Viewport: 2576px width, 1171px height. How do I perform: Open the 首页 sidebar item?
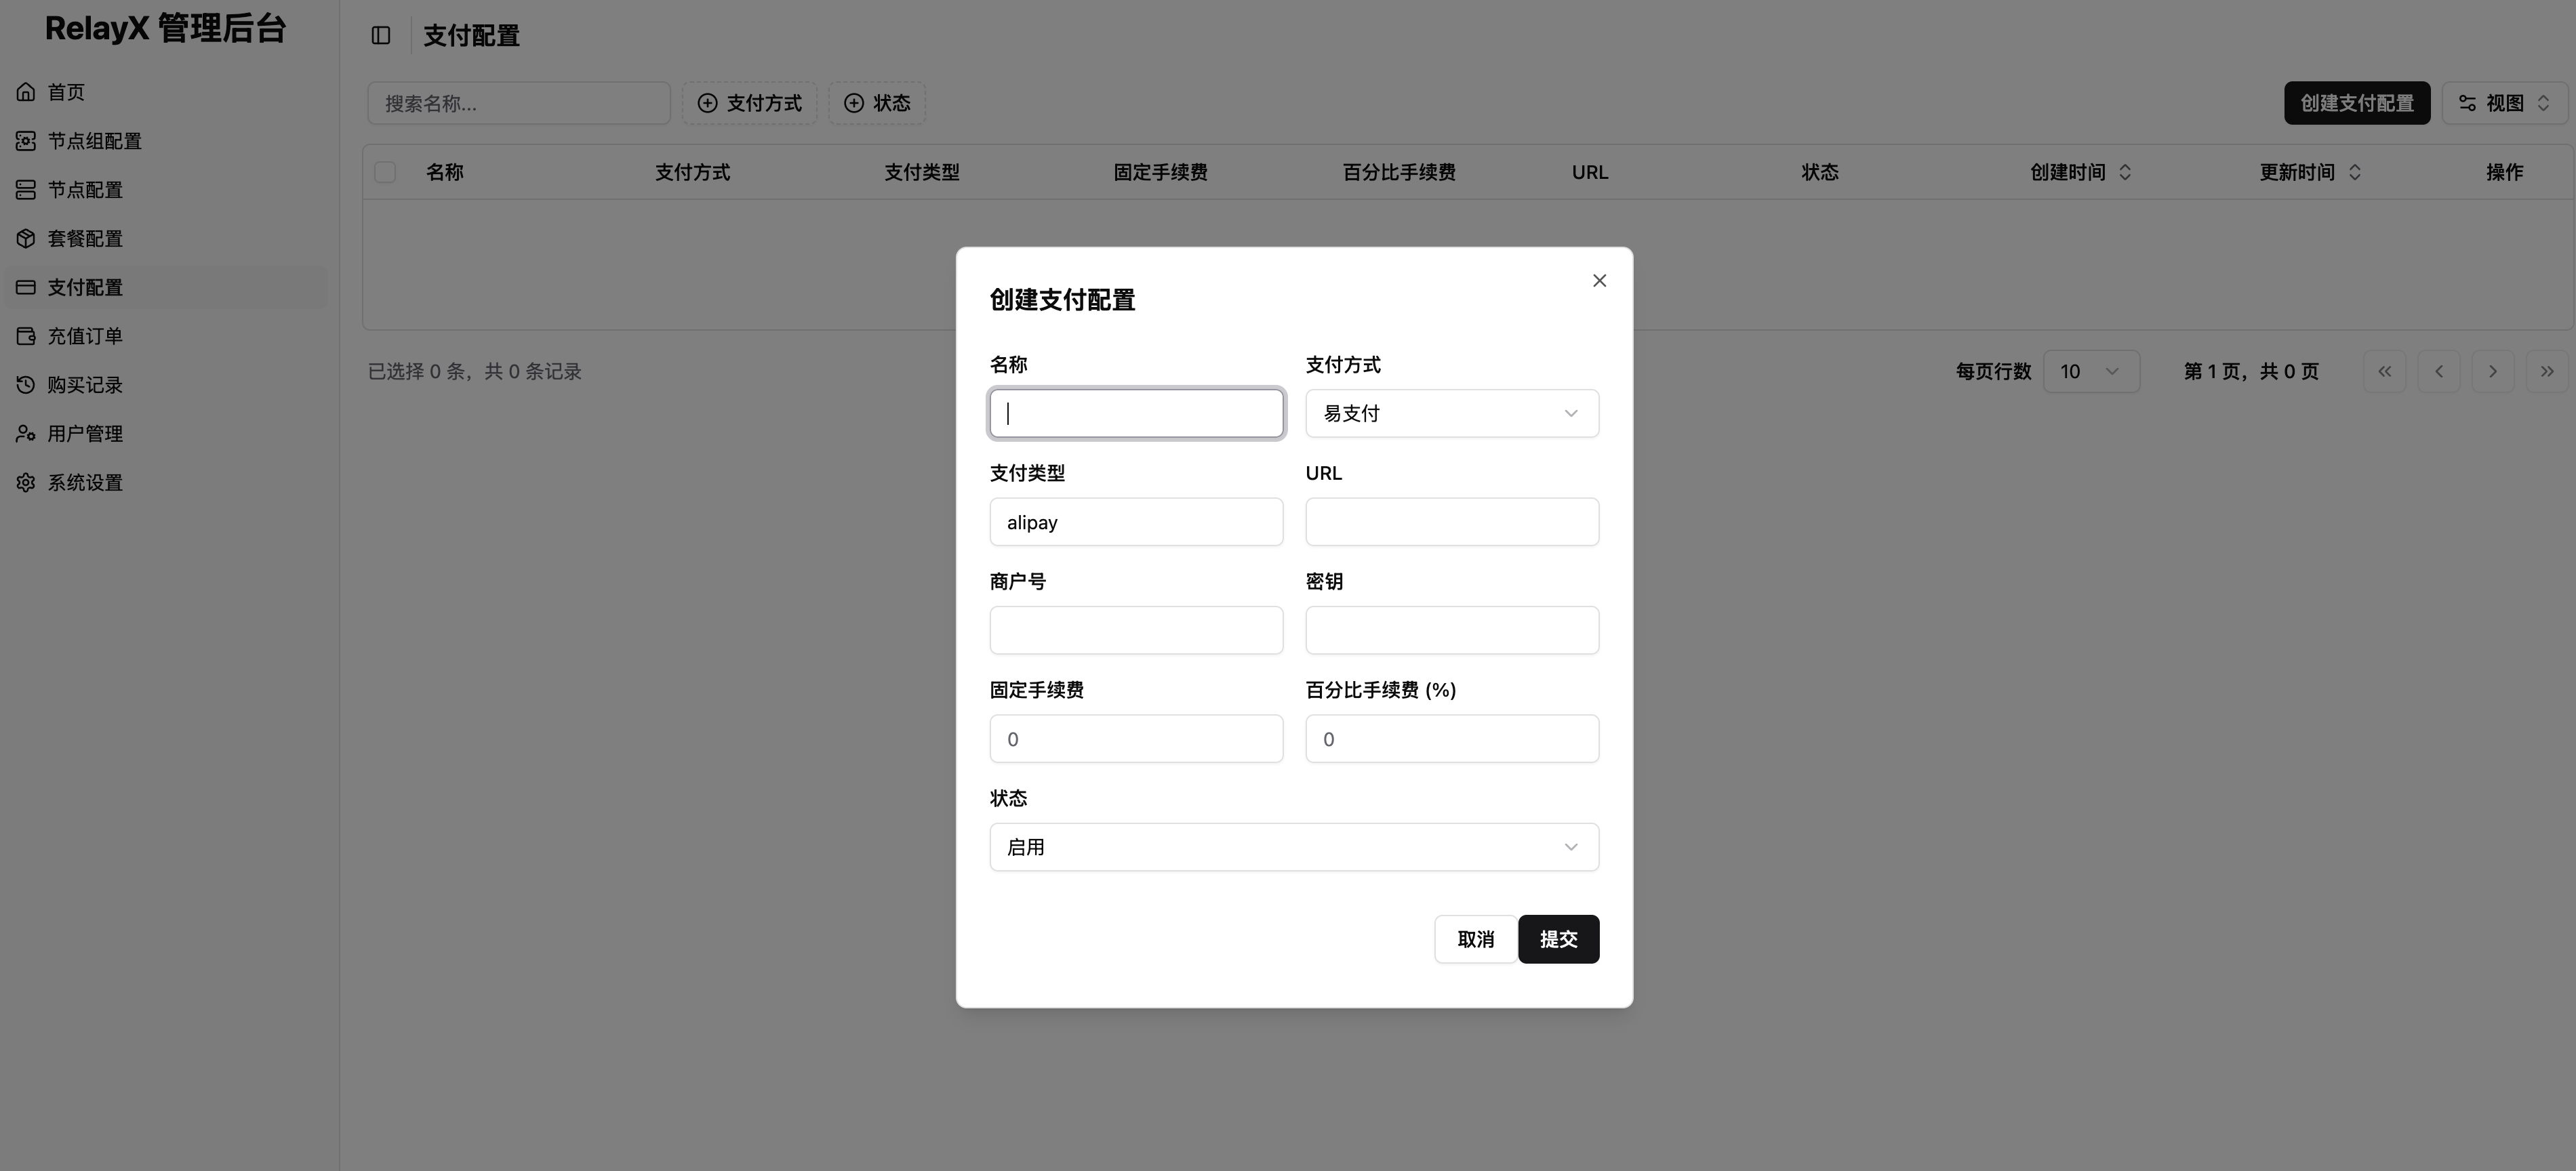pyautogui.click(x=65, y=91)
